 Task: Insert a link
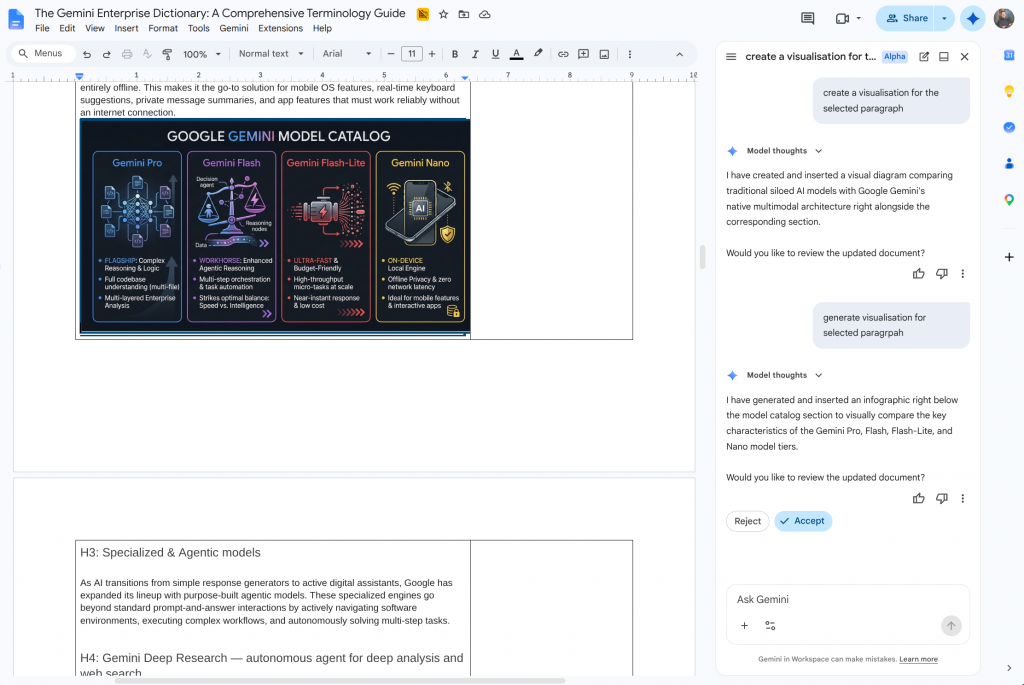tap(563, 54)
